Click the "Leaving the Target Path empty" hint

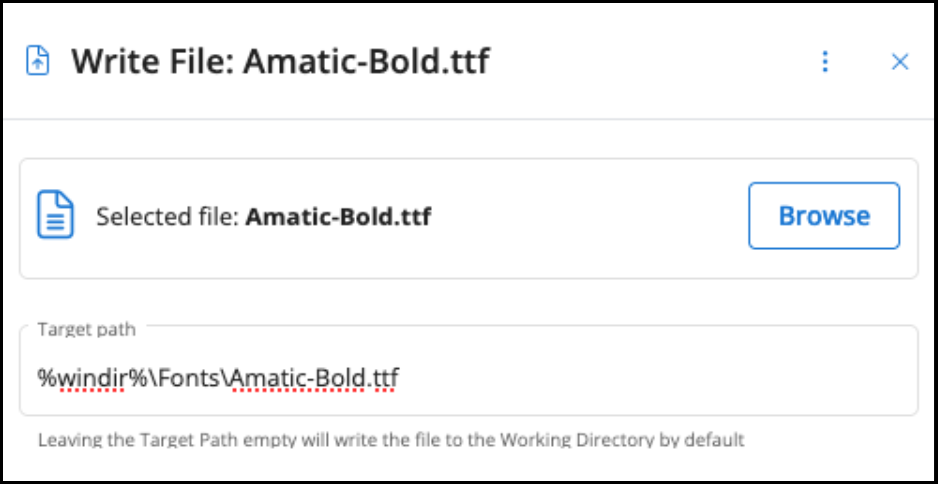point(171,440)
